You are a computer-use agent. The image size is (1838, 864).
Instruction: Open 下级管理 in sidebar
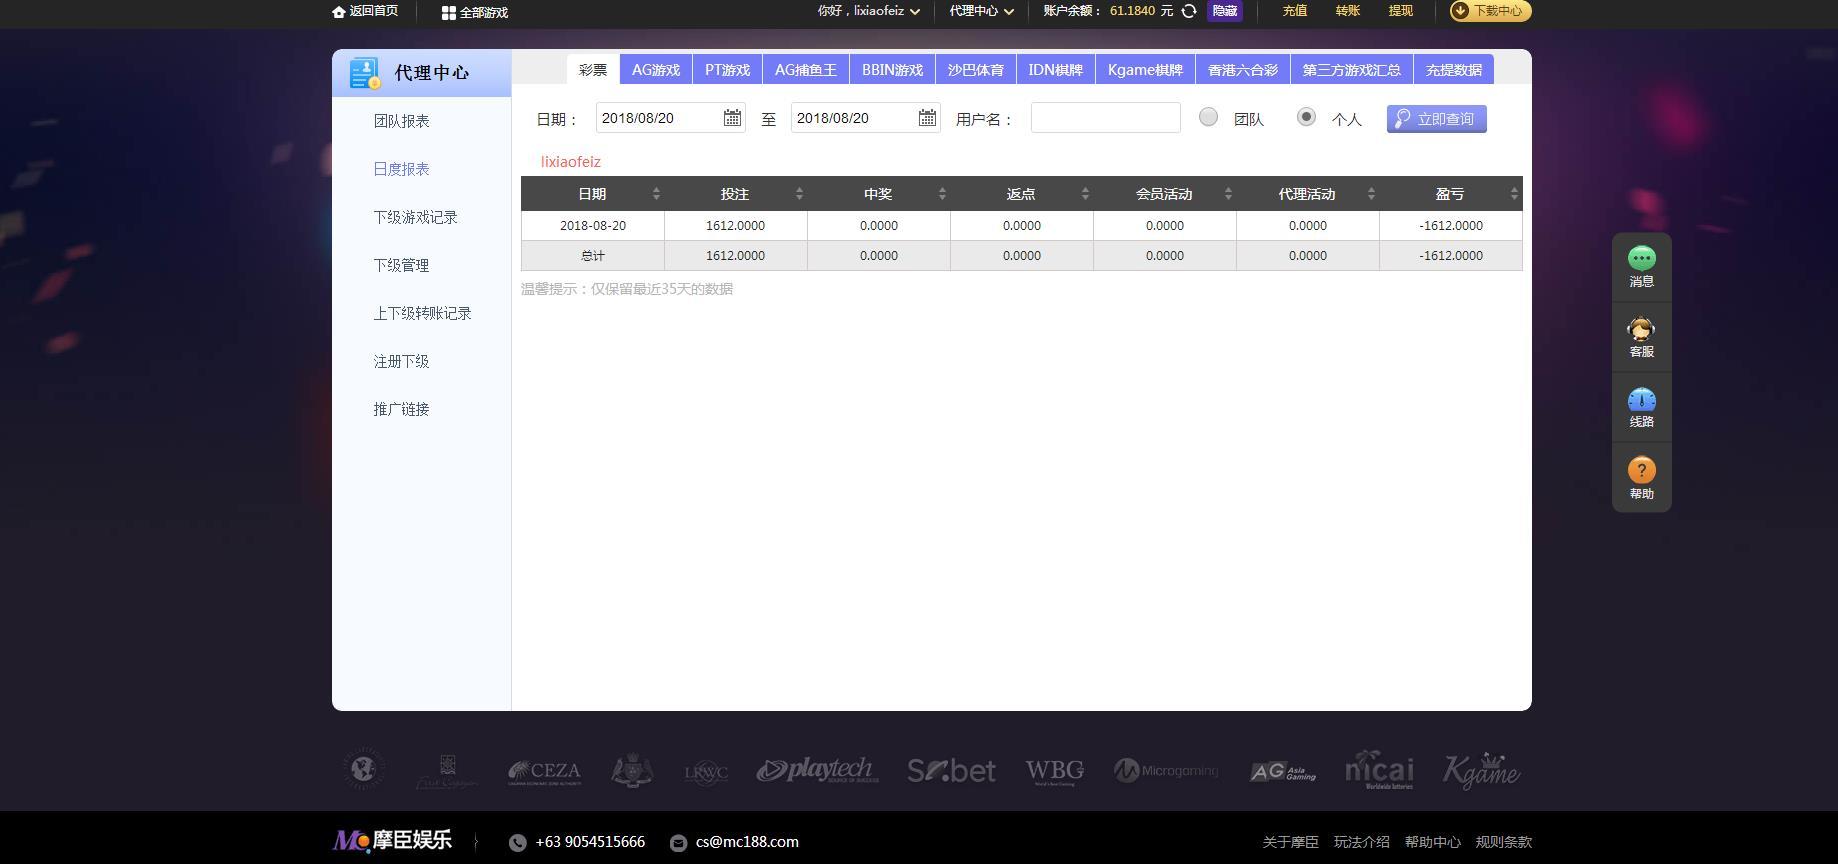(402, 265)
